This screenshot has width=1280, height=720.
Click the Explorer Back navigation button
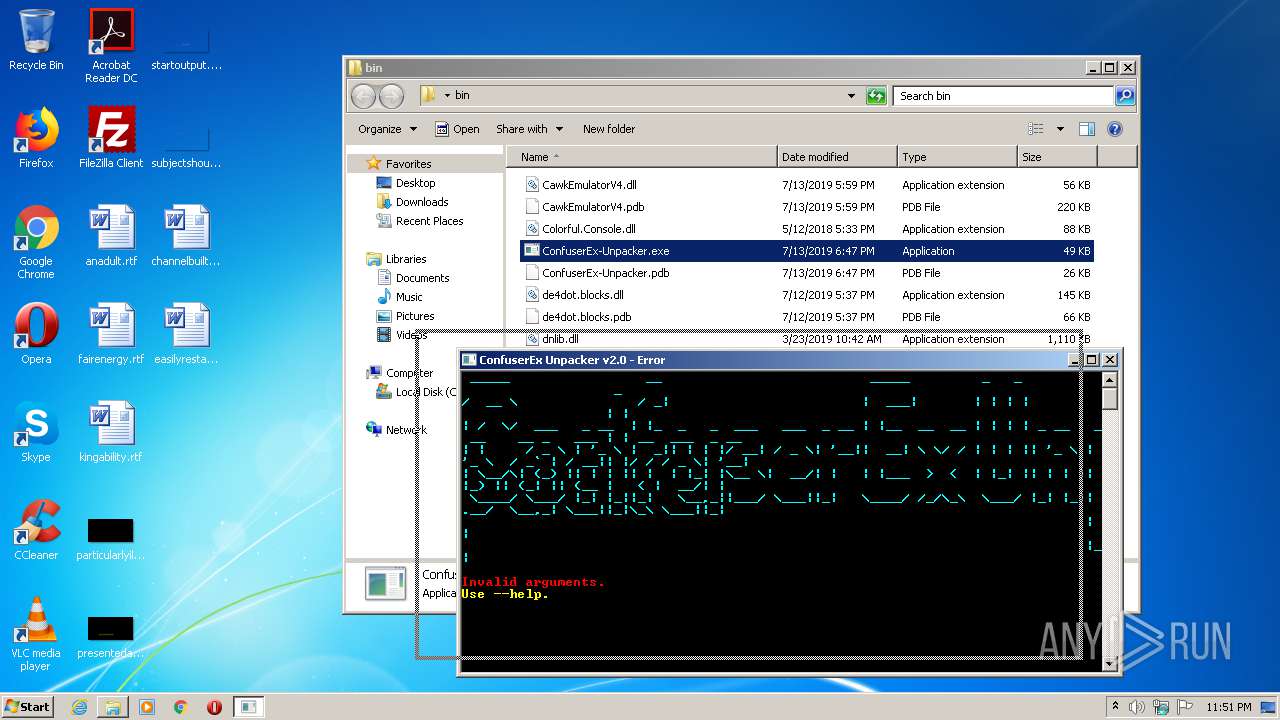pos(364,96)
